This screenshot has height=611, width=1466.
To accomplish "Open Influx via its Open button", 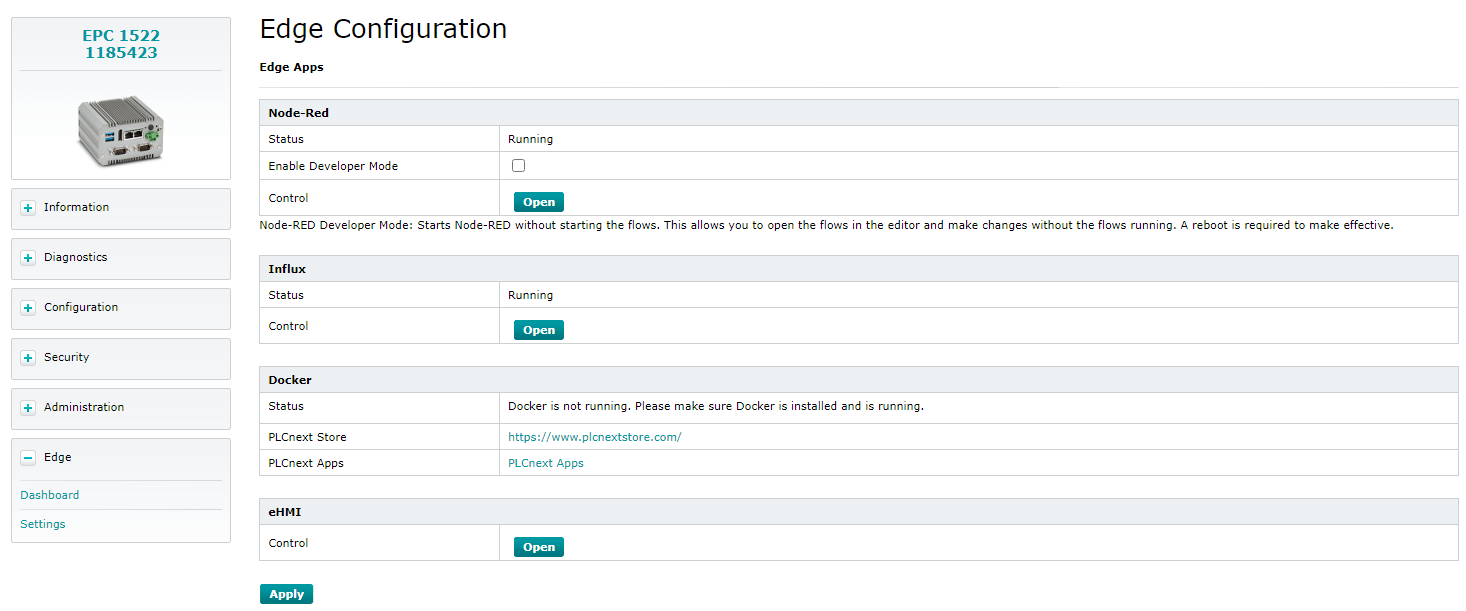I will coord(539,330).
